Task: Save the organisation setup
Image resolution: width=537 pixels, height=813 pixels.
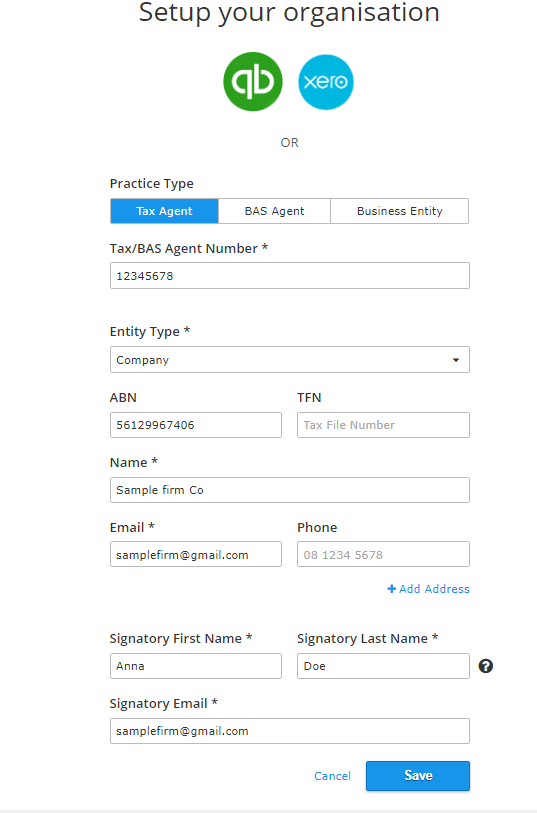Action: [418, 776]
